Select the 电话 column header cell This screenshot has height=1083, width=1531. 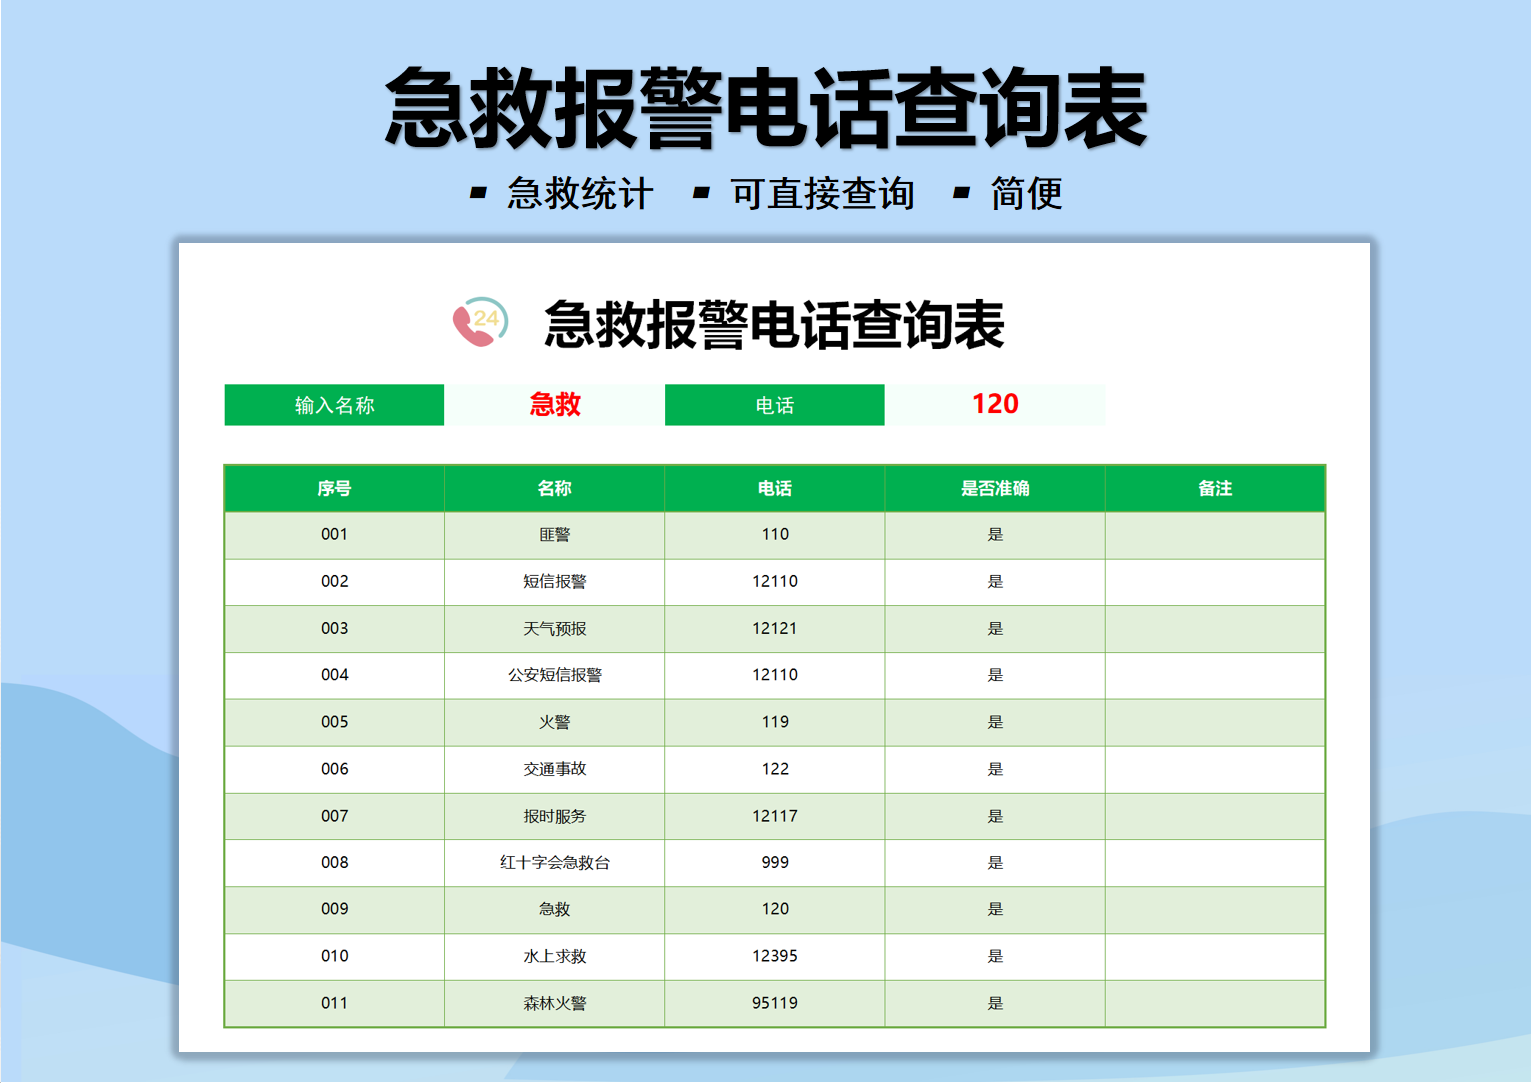tap(774, 489)
